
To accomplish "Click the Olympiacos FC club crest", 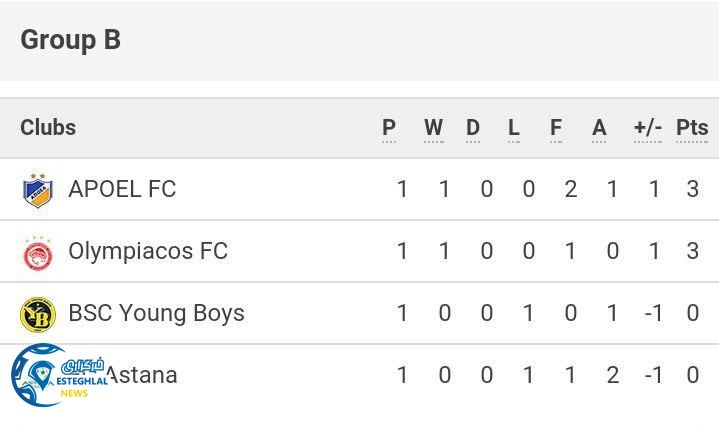I will click(38, 252).
